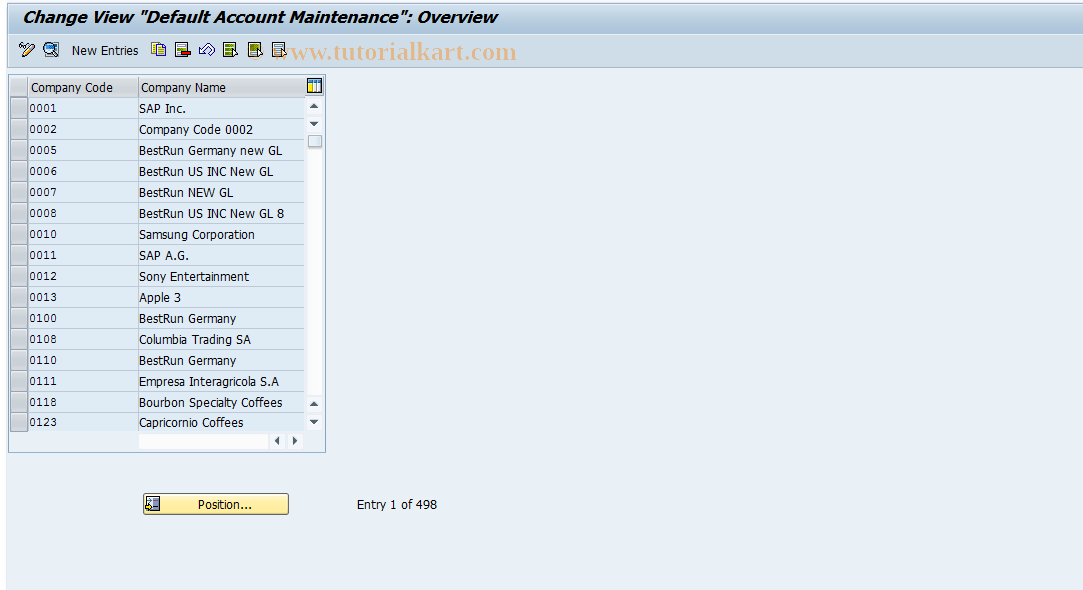Click the Company Code column header
Screen dimensions: 1083x590
pyautogui.click(x=83, y=87)
